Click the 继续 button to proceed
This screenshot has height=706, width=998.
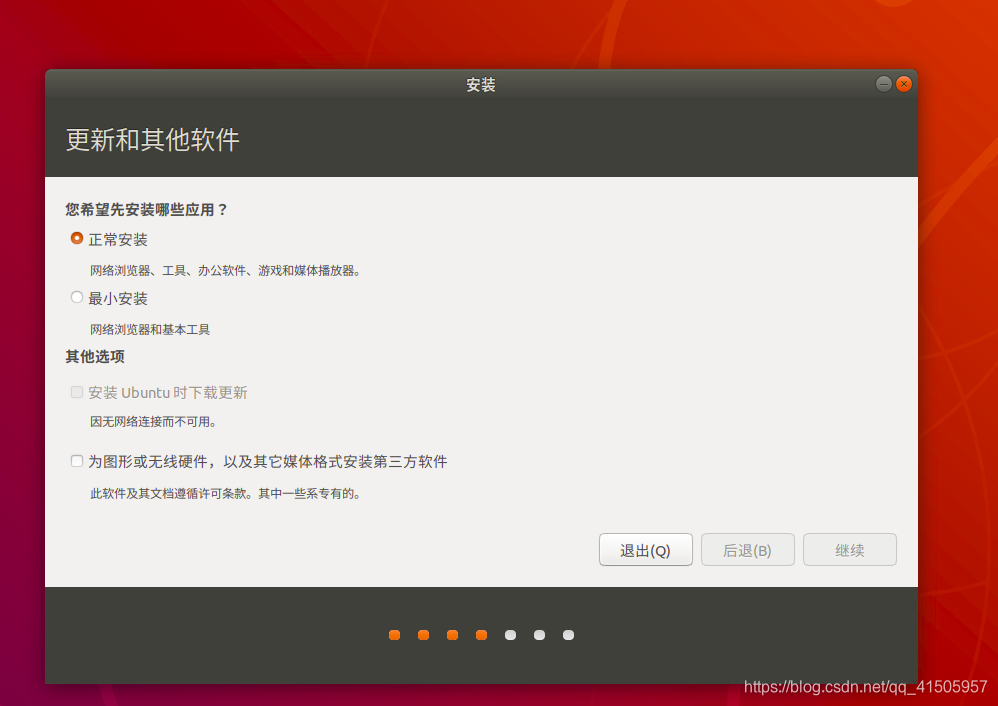click(x=849, y=549)
